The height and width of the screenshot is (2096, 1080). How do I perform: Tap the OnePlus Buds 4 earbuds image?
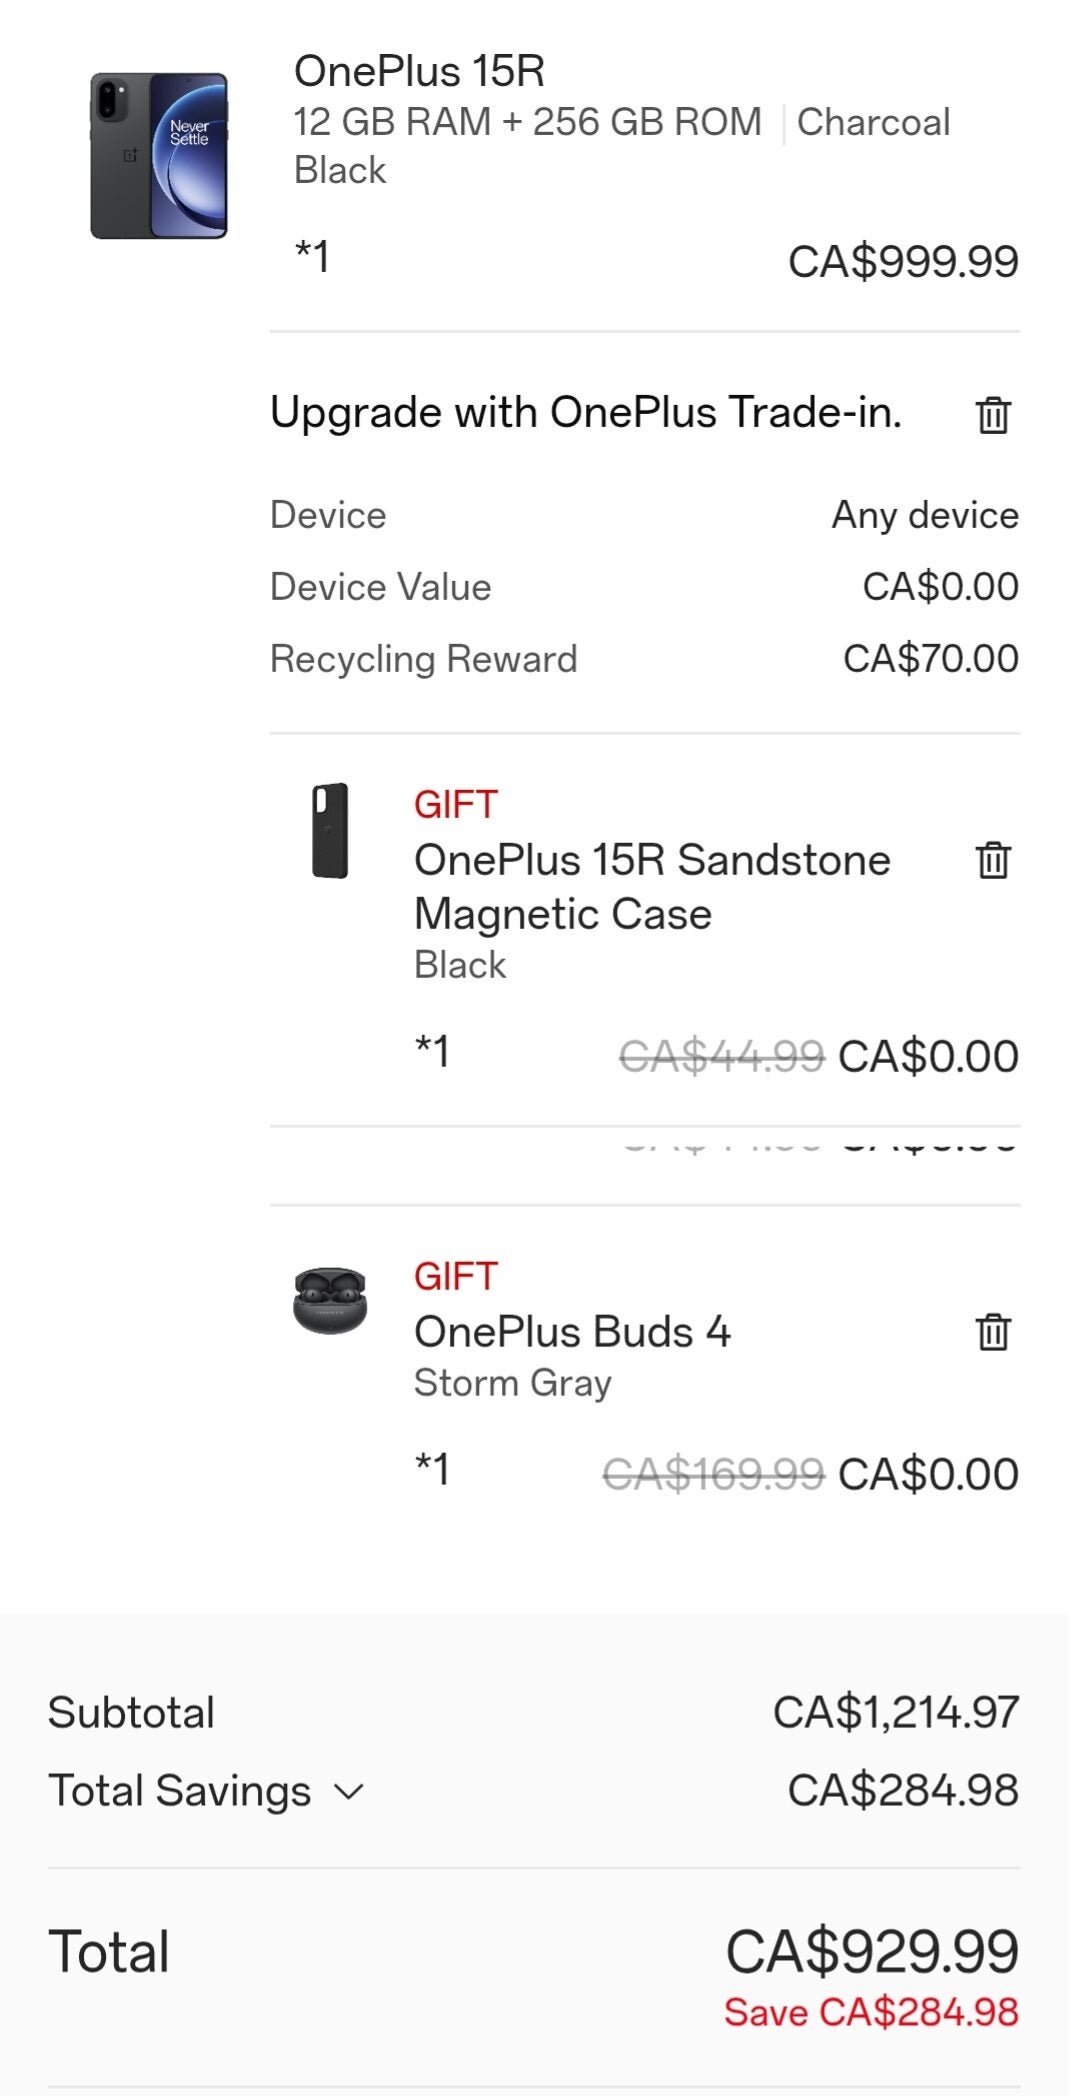(x=330, y=1300)
